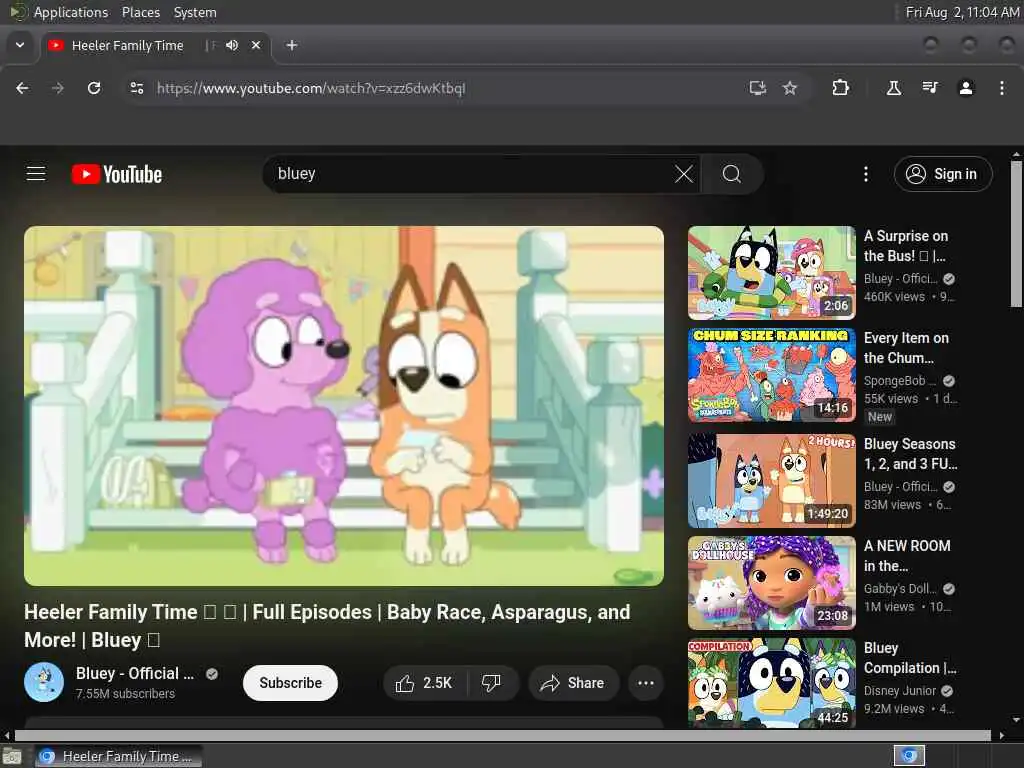
Task: Open the Chrome three-dot menu
Action: coord(1002,88)
